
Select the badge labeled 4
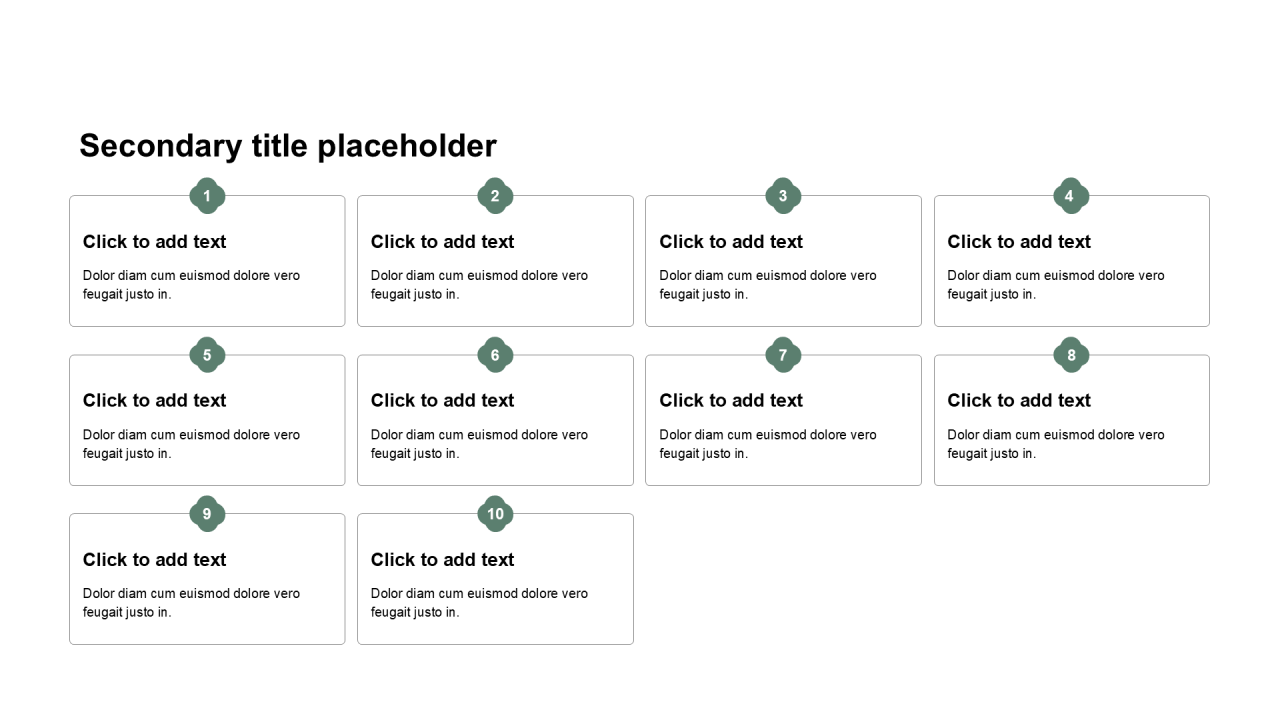click(x=1071, y=196)
